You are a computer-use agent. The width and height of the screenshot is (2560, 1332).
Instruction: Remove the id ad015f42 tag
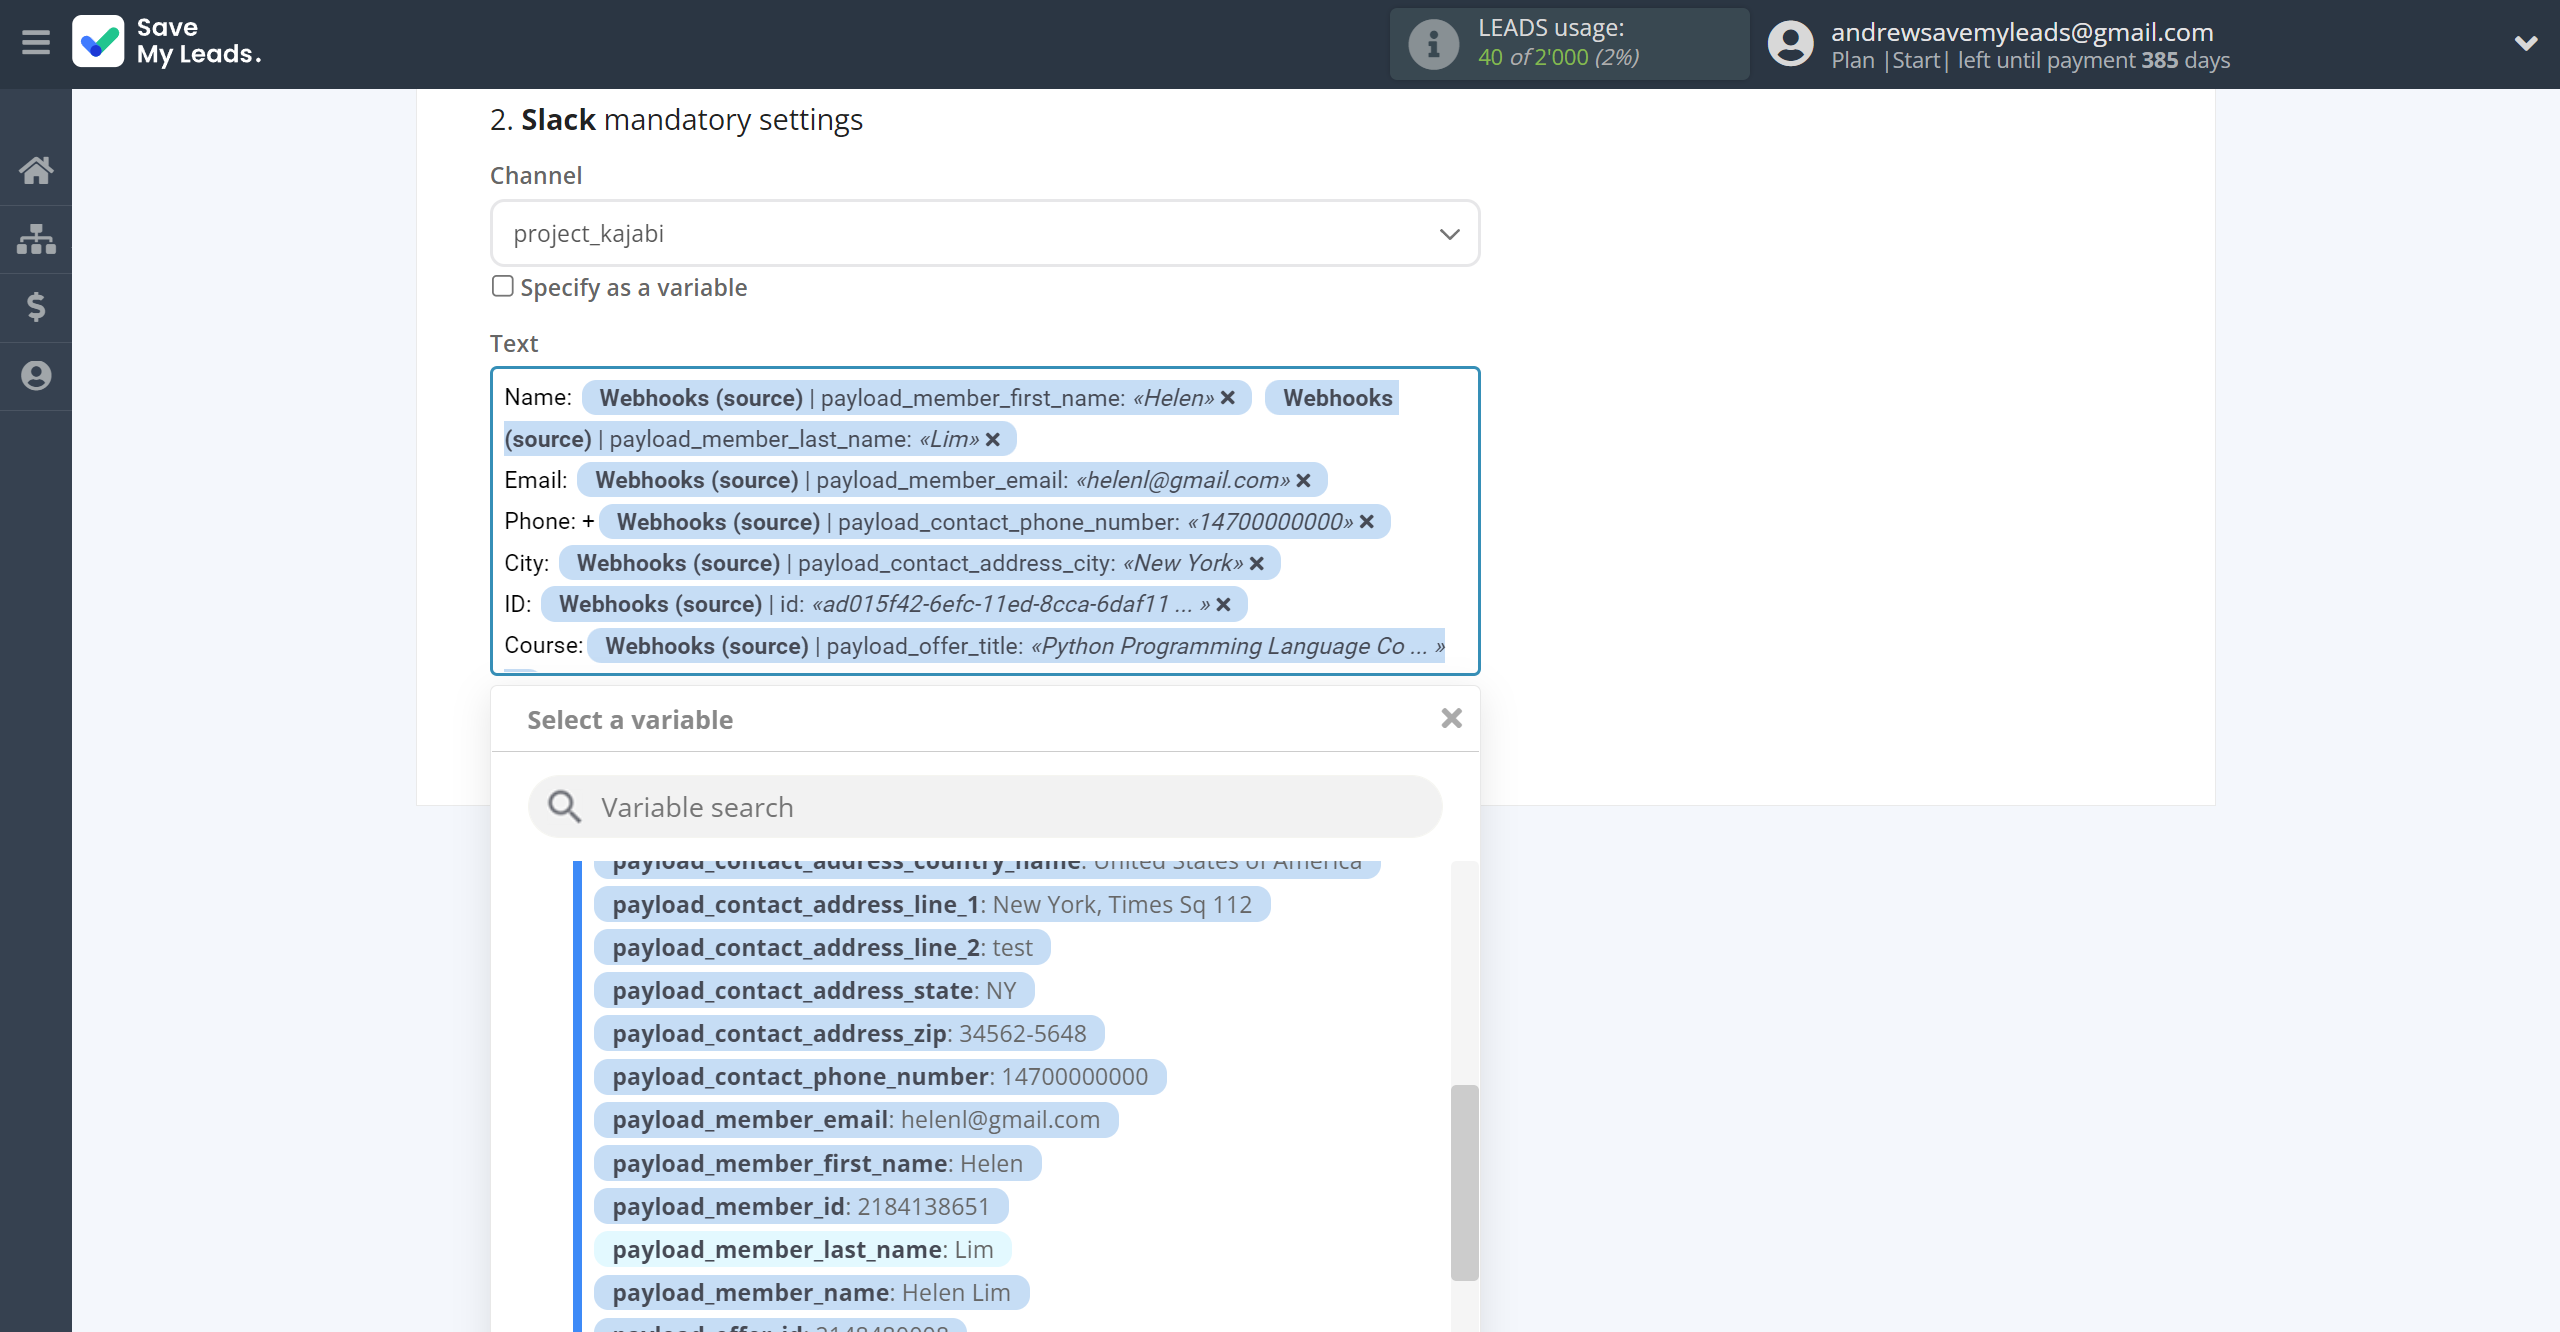(x=1223, y=605)
